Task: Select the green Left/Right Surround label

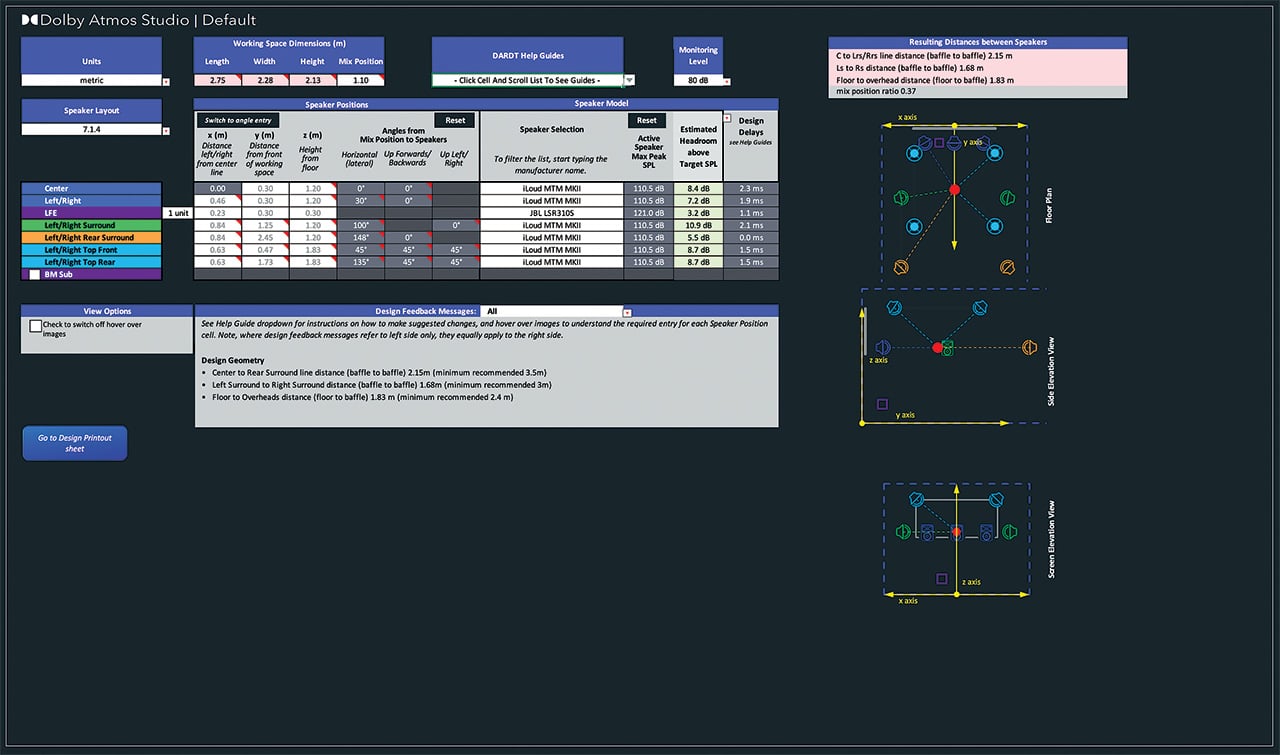Action: click(91, 225)
